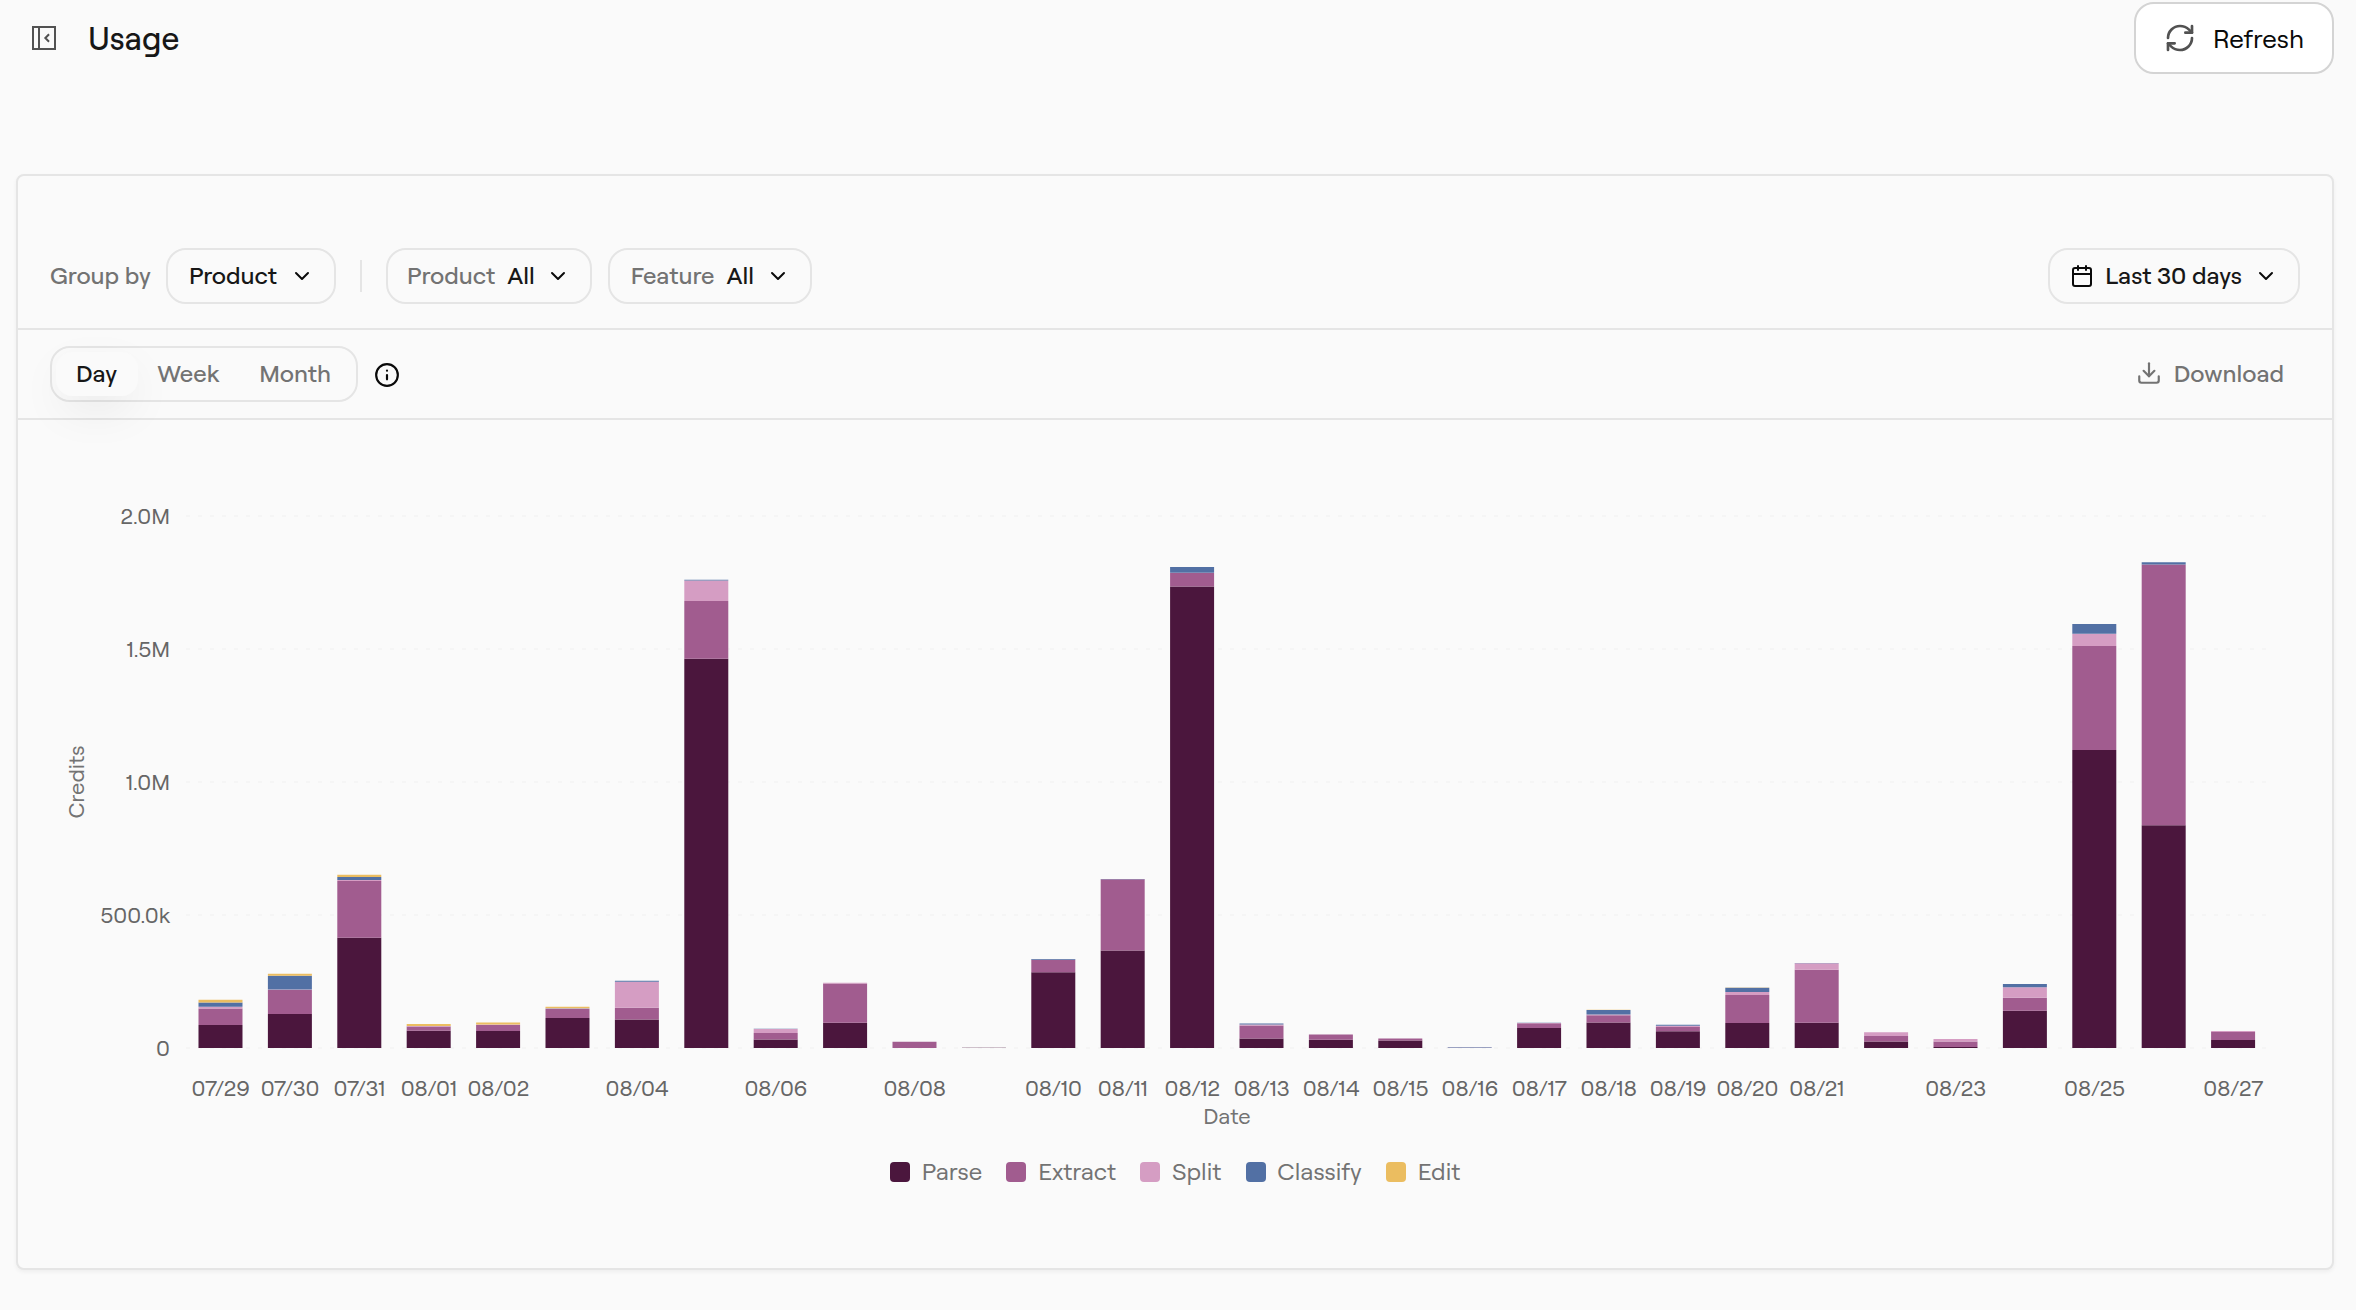This screenshot has height=1310, width=2356.
Task: Open the Last 30 days selector
Action: (2173, 276)
